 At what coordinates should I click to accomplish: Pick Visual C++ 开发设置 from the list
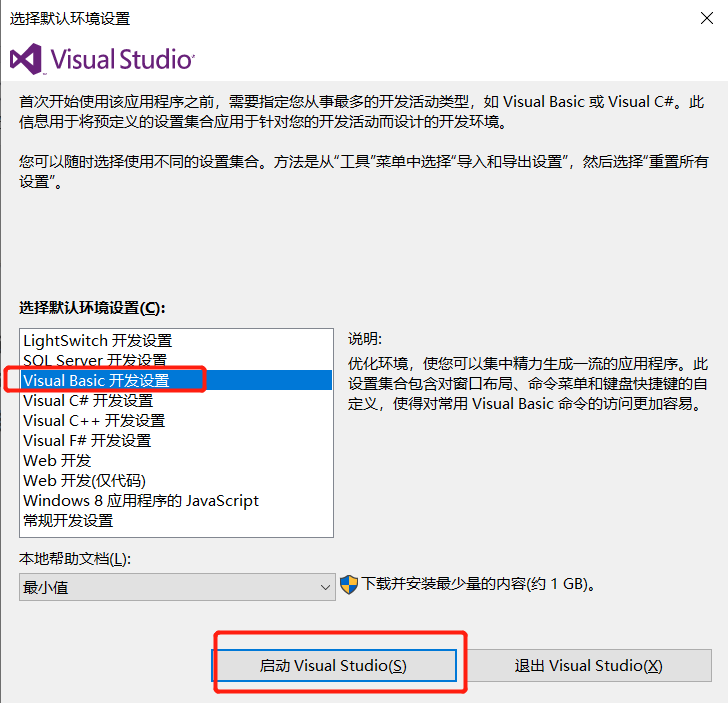176,420
